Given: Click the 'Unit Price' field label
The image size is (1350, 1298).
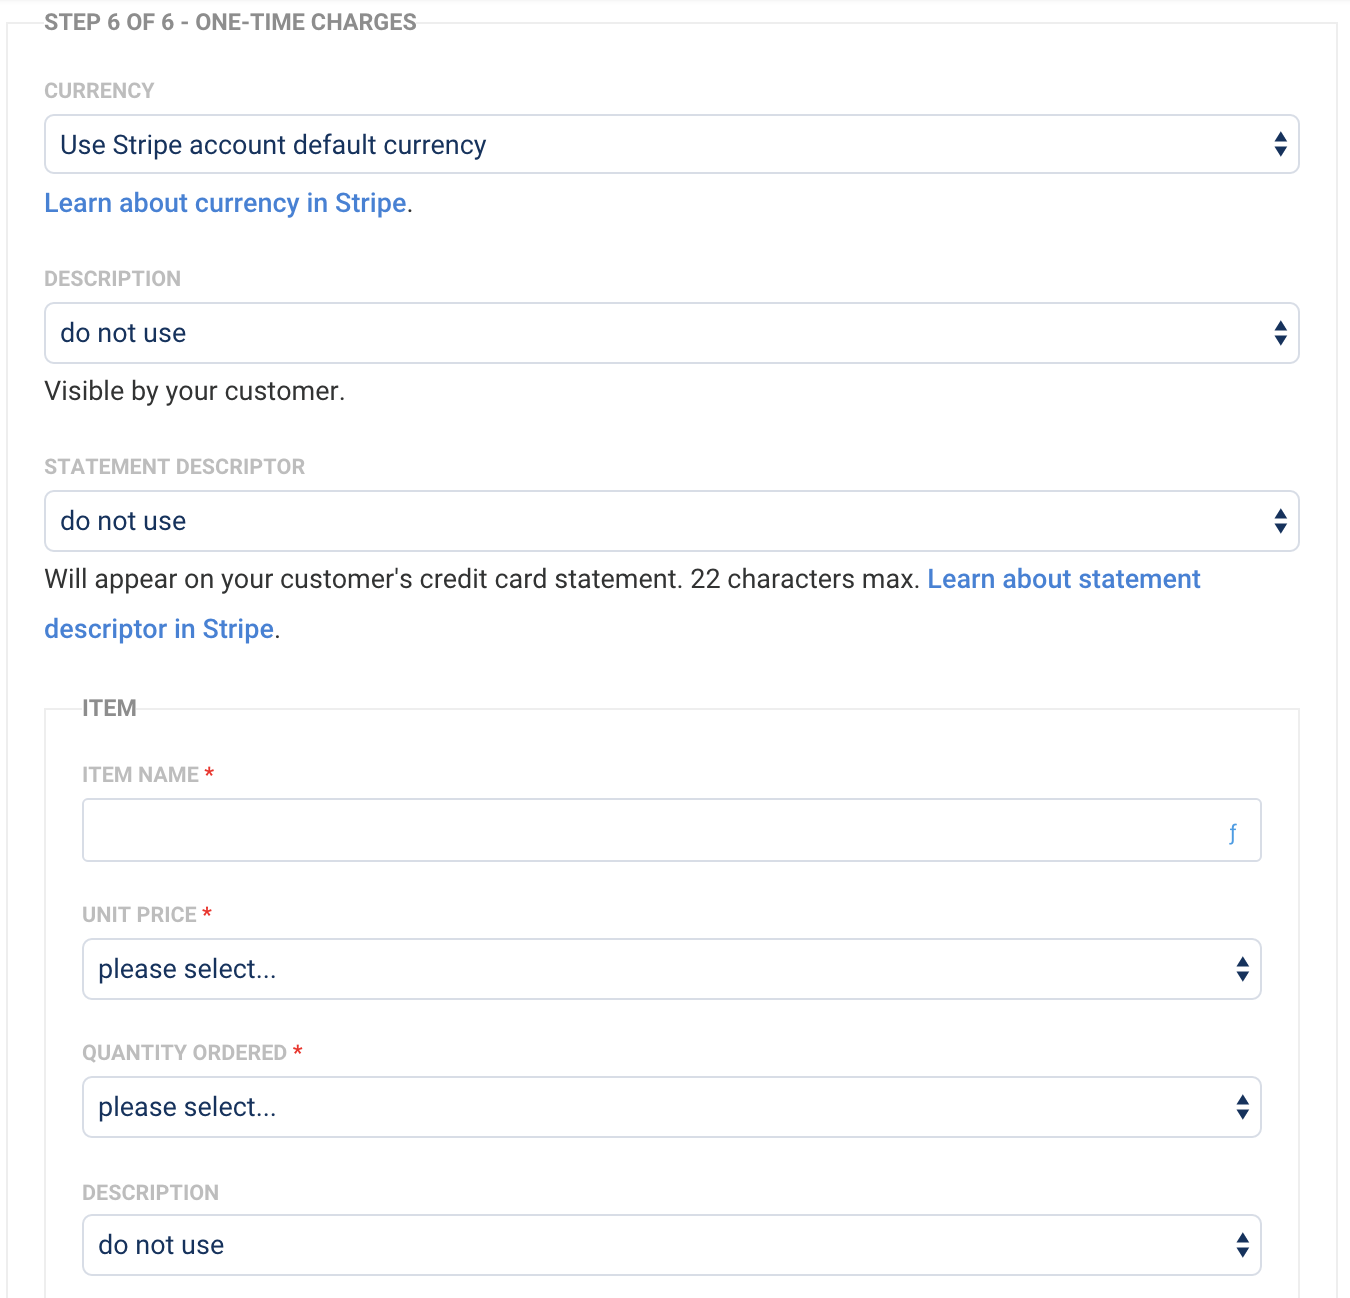Looking at the screenshot, I should point(139,915).
